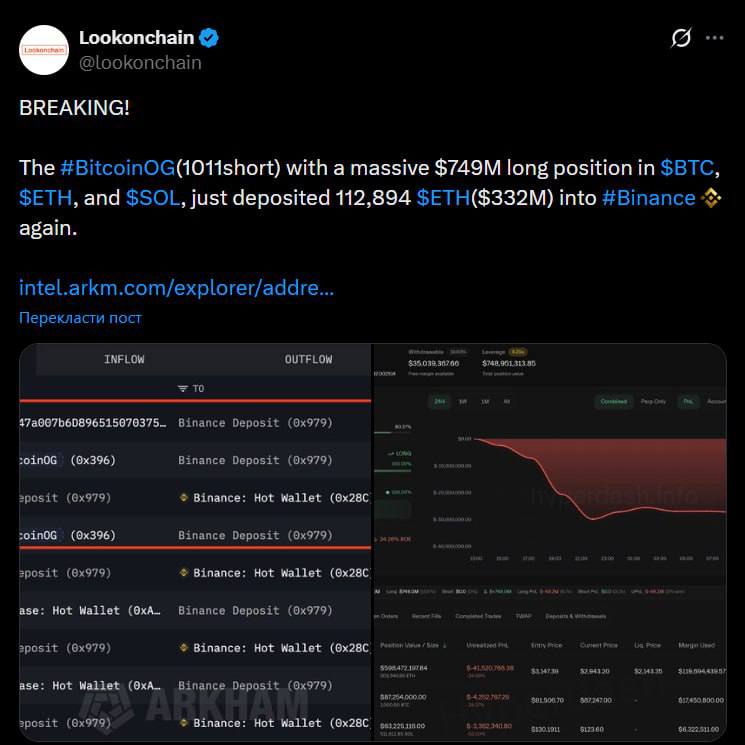Select the 24H time range toggle

pos(440,402)
